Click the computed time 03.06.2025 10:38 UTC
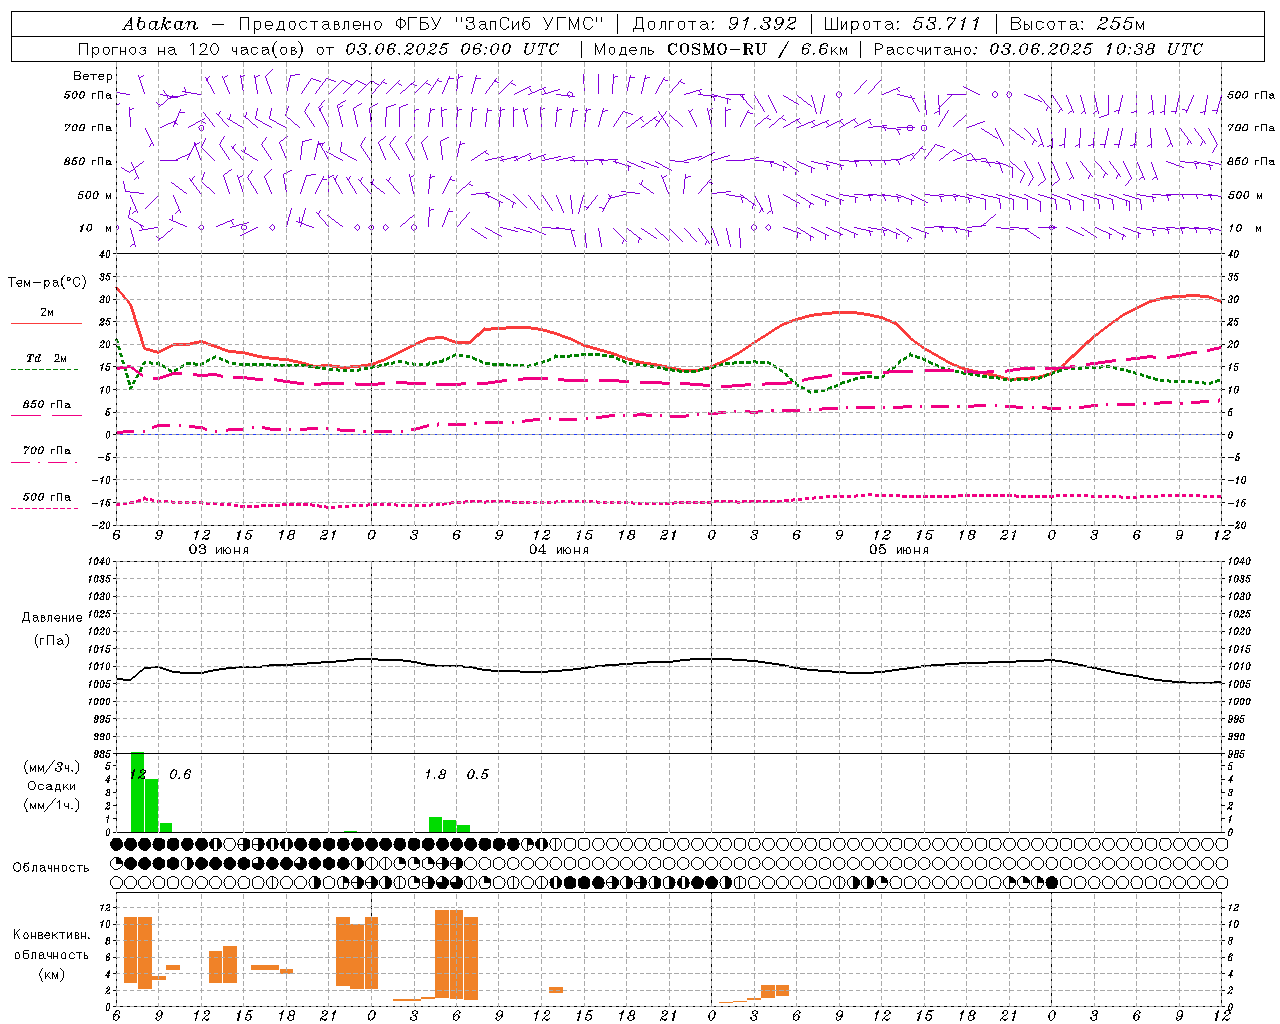The width and height of the screenshot is (1280, 1024). [x=1096, y=49]
